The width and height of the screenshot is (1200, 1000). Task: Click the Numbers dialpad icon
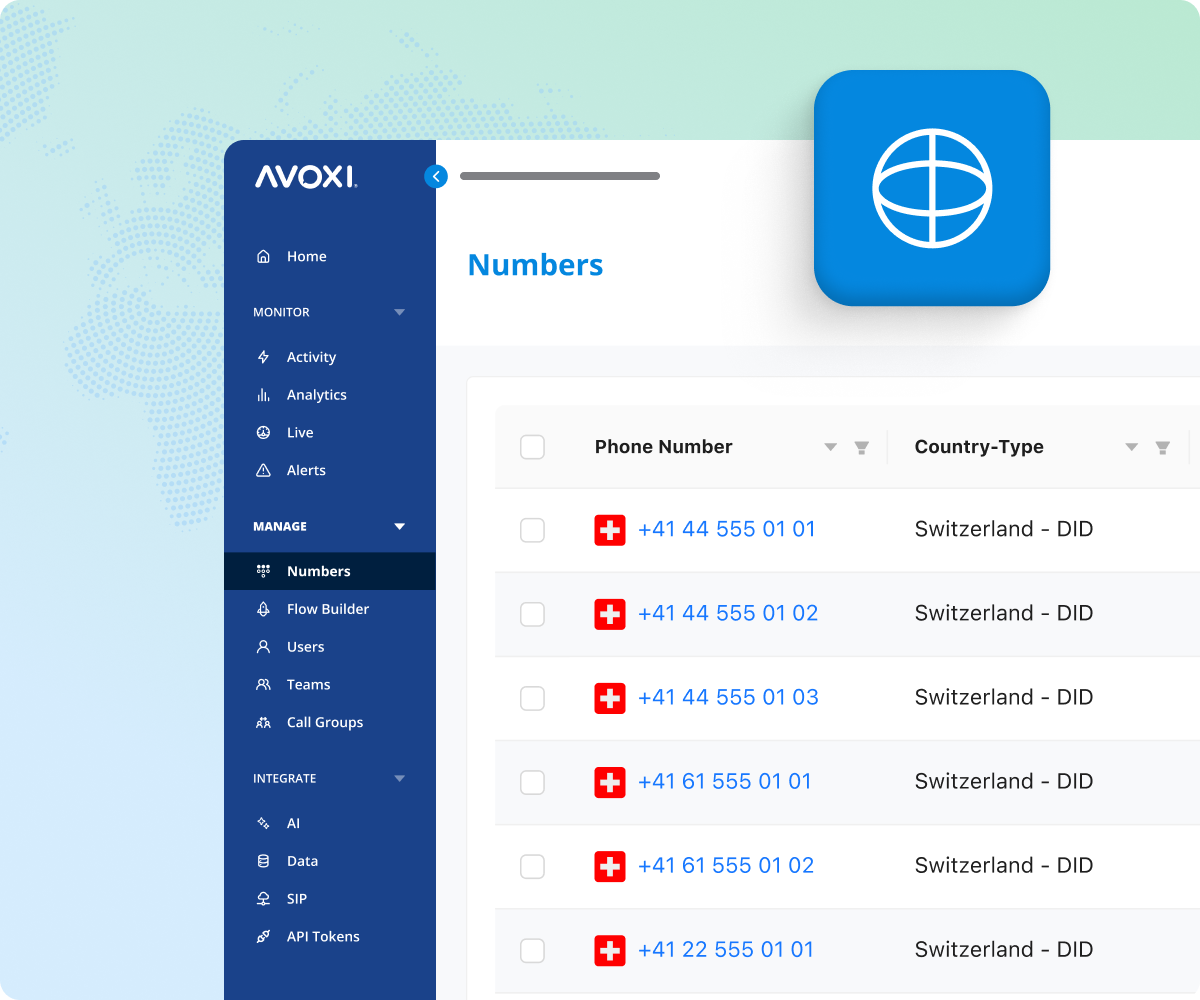click(263, 571)
